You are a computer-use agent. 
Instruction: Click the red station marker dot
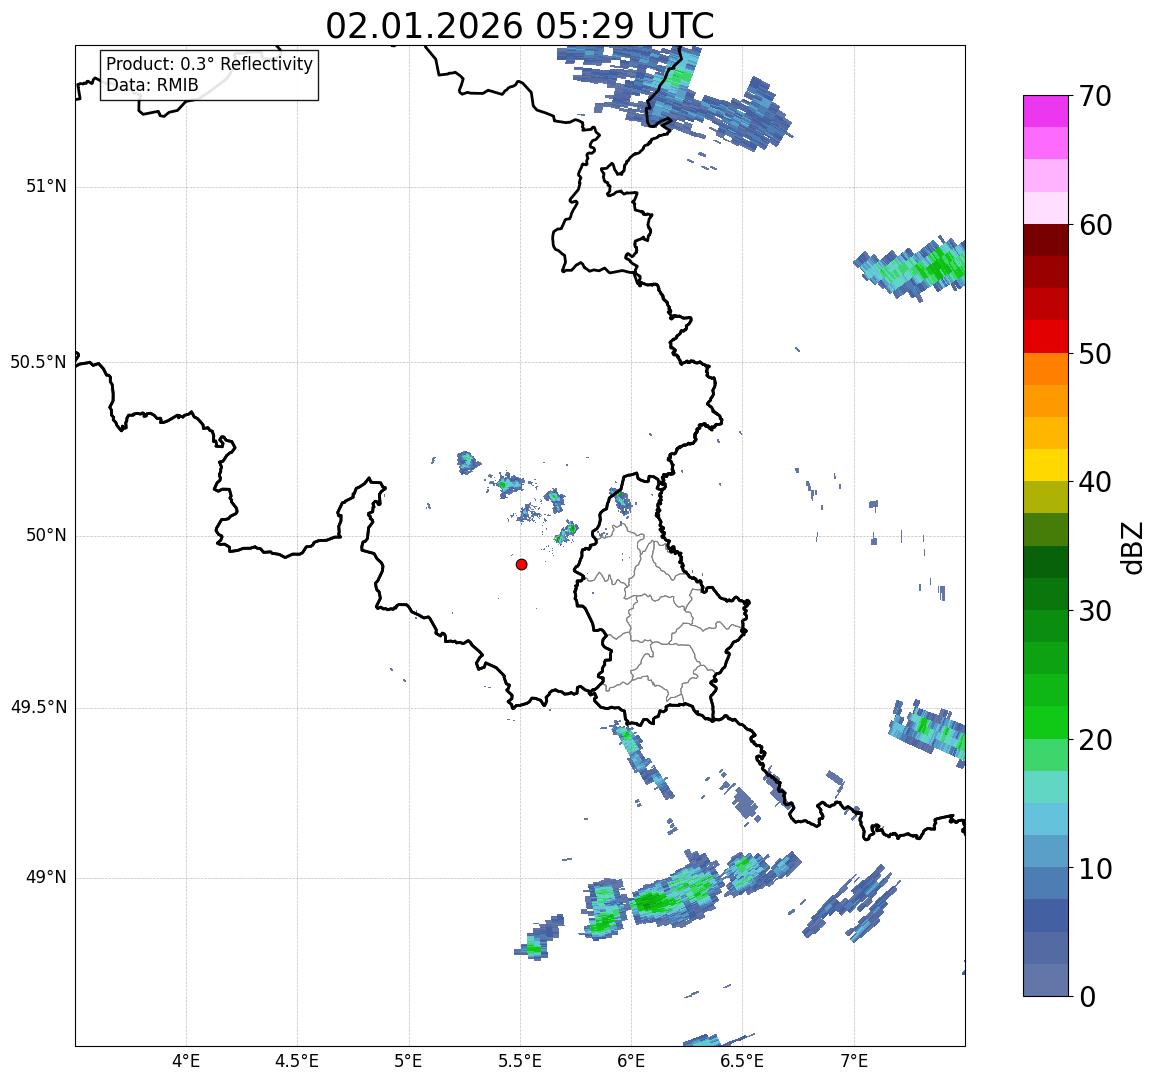pos(522,564)
